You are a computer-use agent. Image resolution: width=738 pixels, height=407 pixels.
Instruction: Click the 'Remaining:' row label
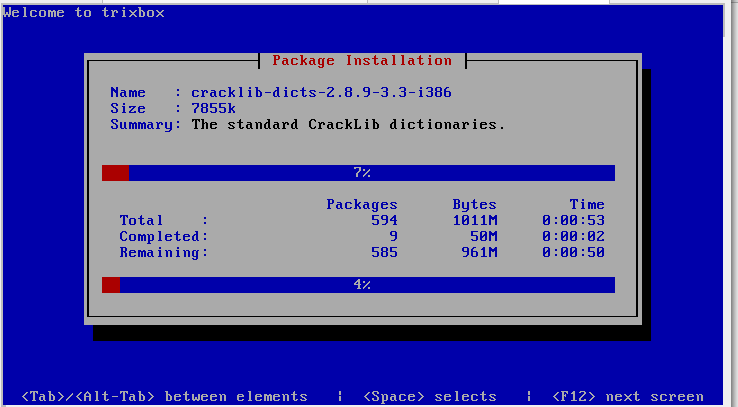164,252
